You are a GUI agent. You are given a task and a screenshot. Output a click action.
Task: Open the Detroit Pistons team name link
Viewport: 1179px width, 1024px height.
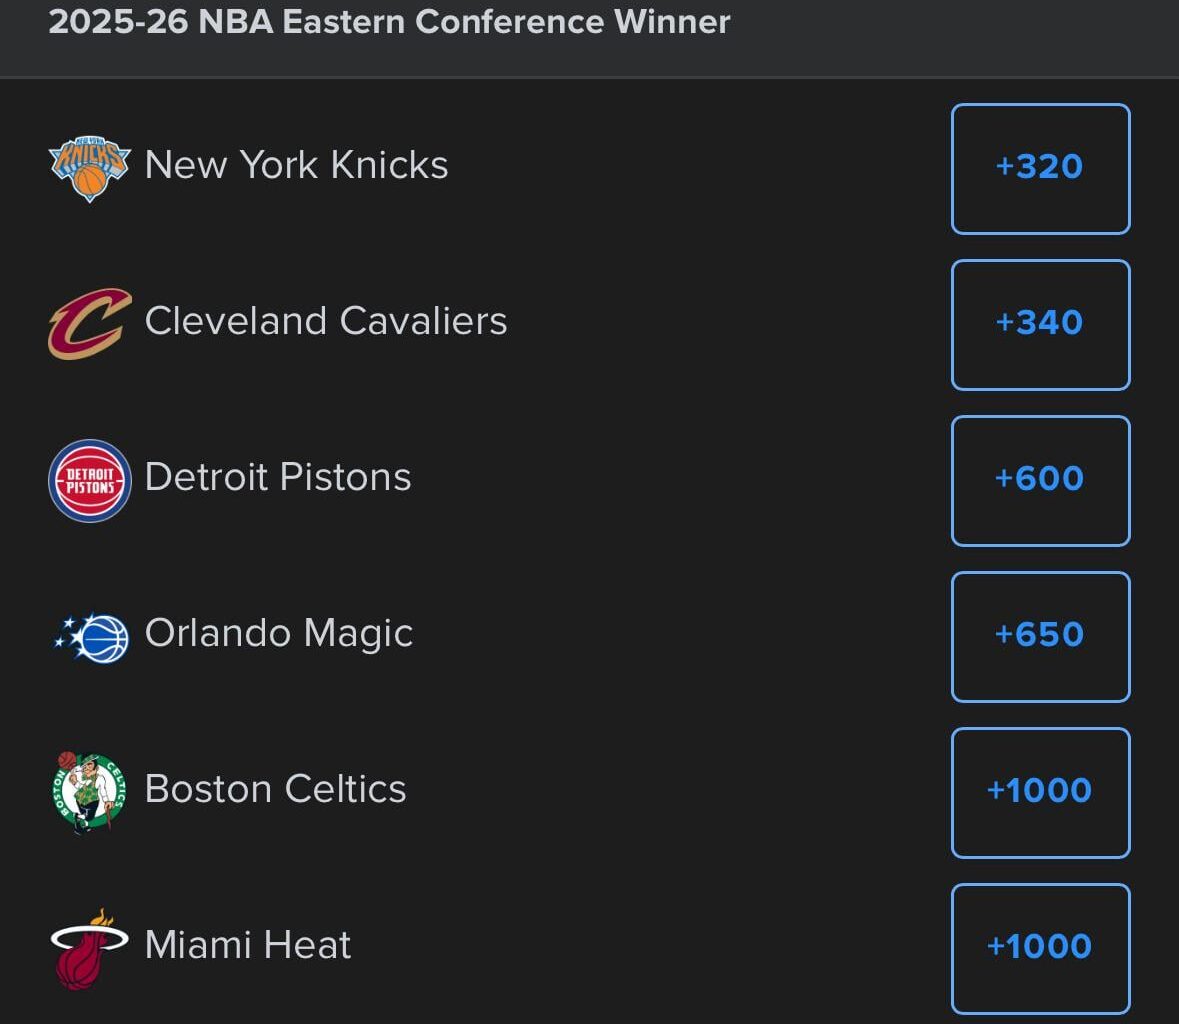coord(278,479)
